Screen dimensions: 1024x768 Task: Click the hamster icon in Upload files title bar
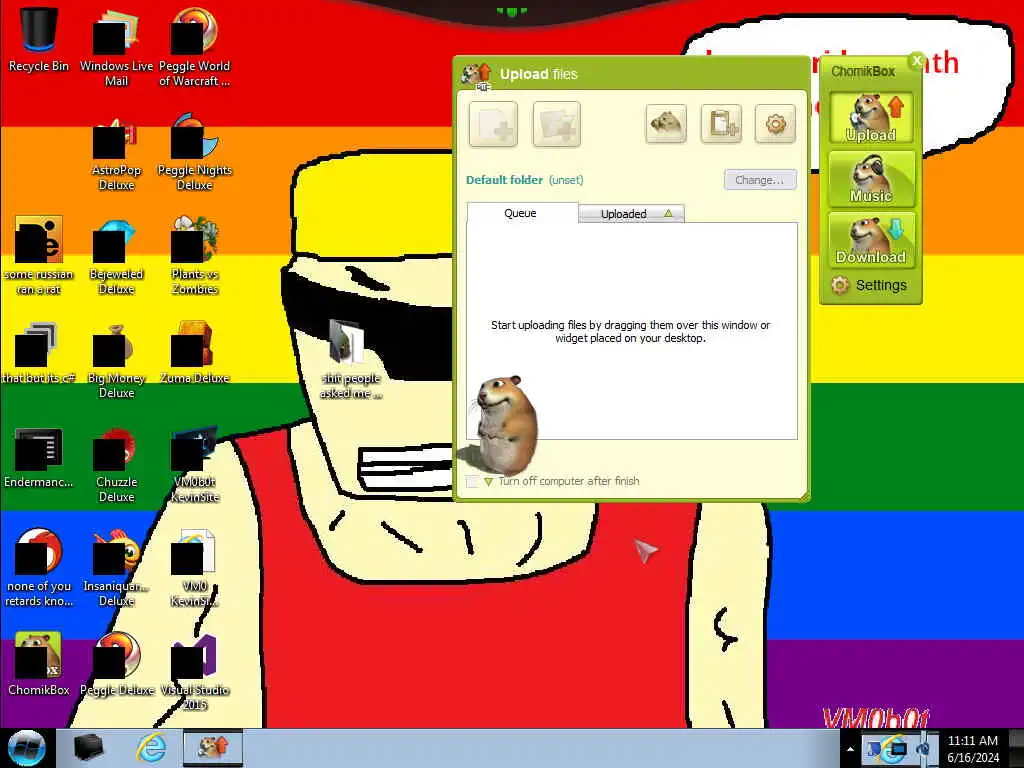477,75
